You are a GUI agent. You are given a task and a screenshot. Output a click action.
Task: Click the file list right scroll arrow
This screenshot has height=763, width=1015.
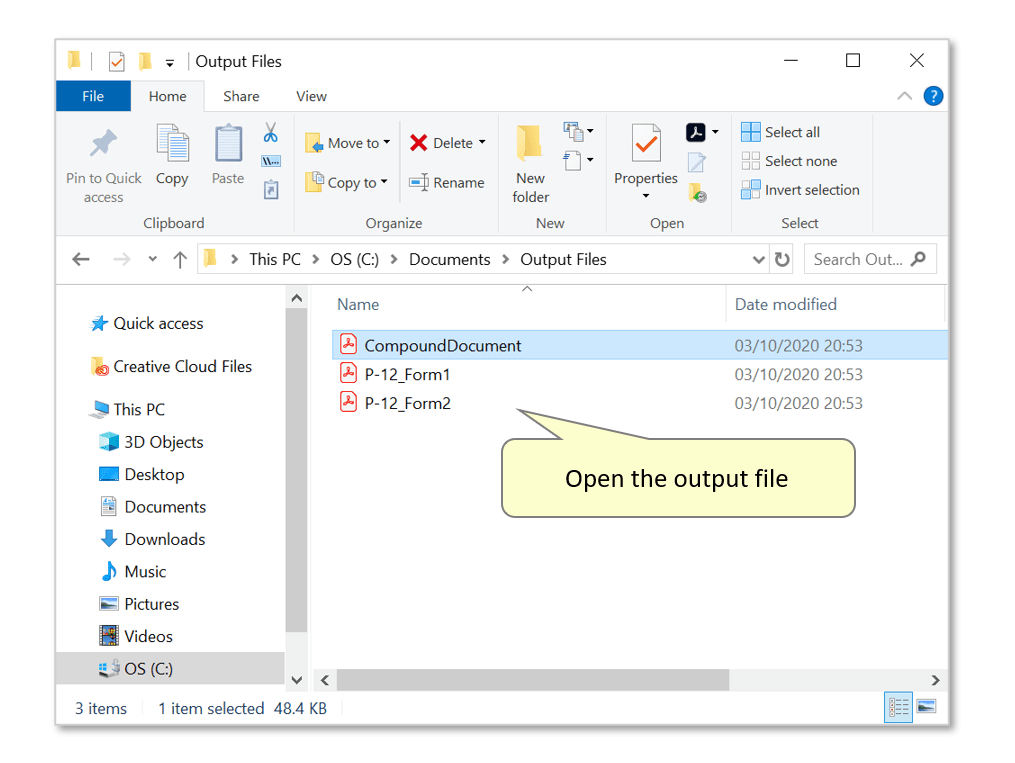[935, 680]
